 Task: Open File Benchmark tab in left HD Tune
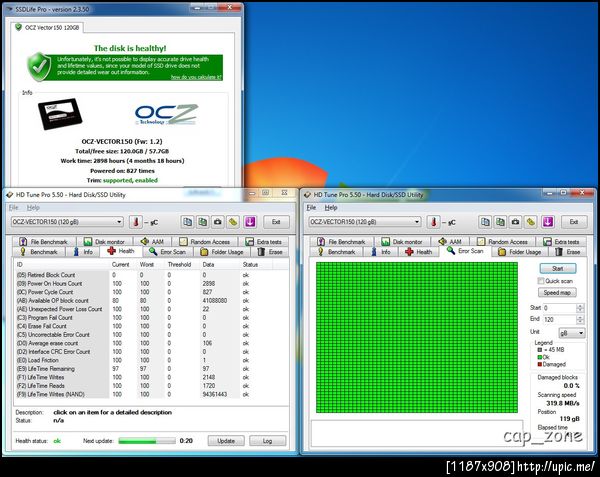coord(44,242)
